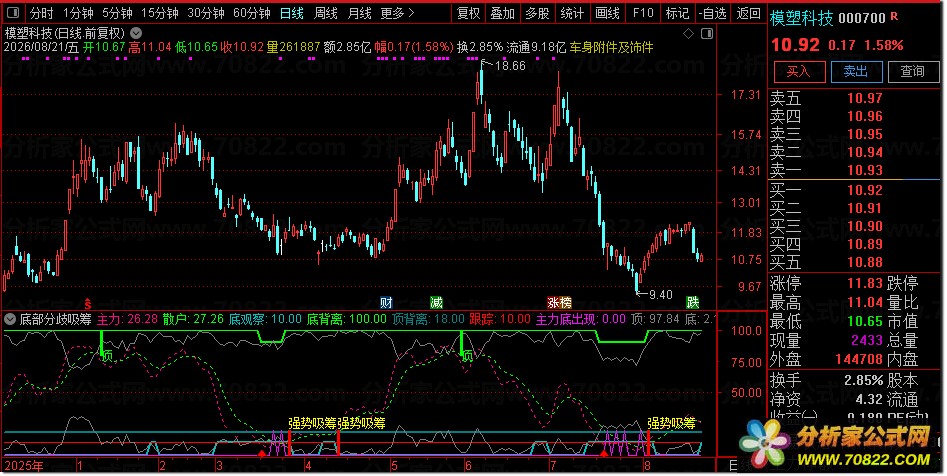Viewport: 947px width, 476px height.
Task: Click the 净资 value 4.32
Action: click(869, 399)
